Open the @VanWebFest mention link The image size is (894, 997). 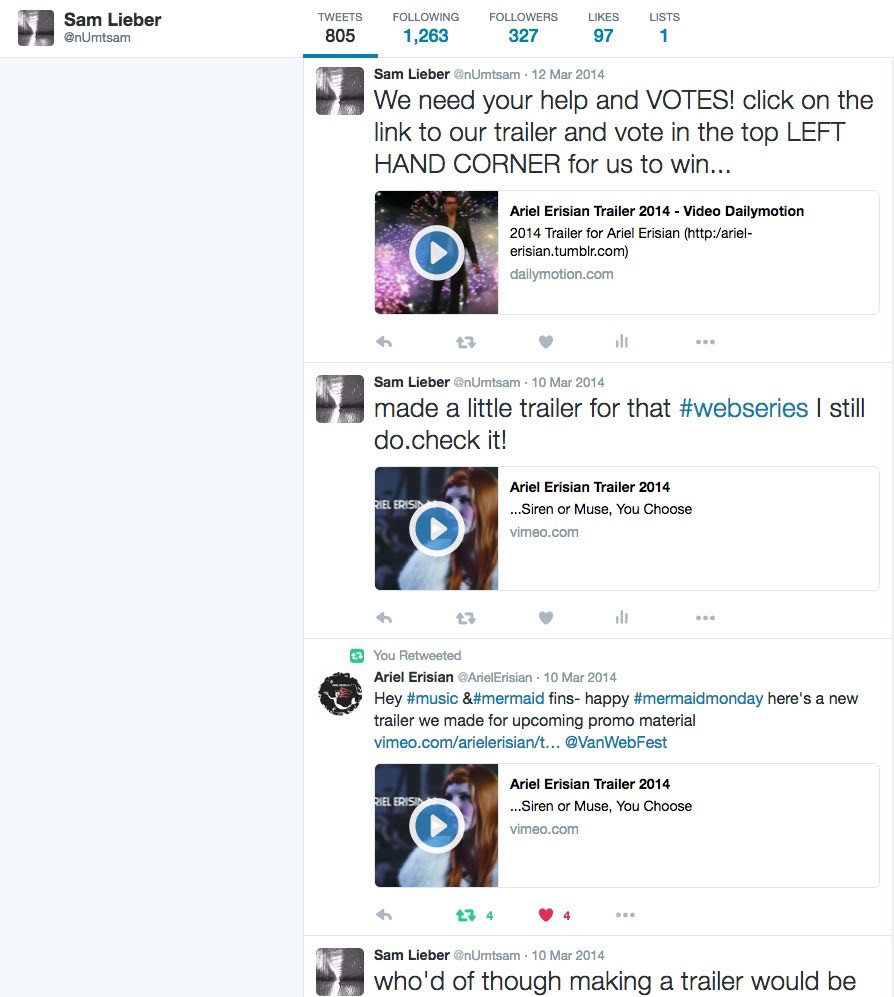click(x=615, y=743)
